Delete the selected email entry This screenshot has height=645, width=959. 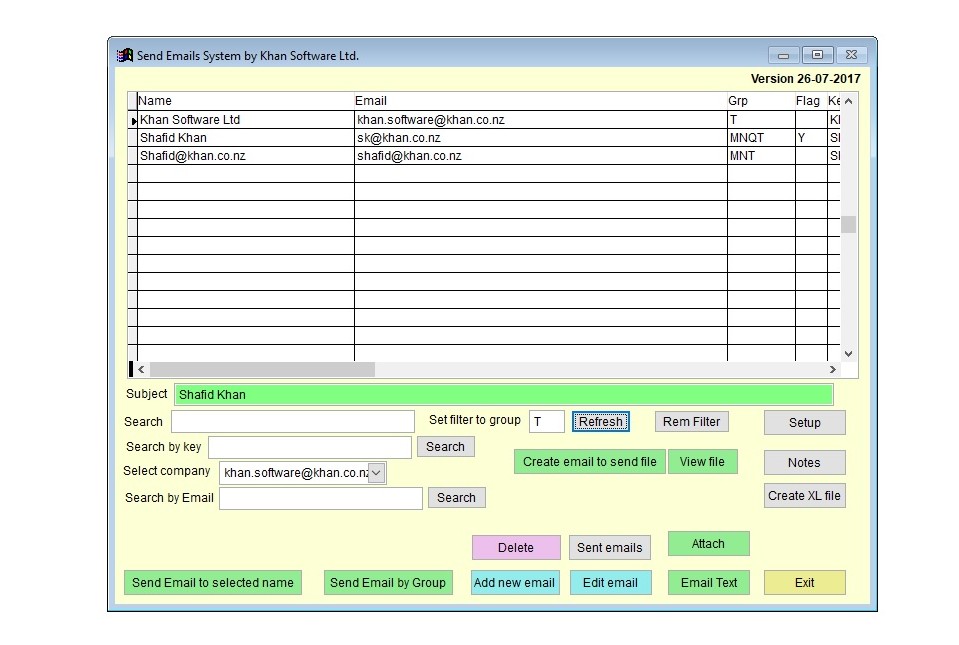pos(516,548)
